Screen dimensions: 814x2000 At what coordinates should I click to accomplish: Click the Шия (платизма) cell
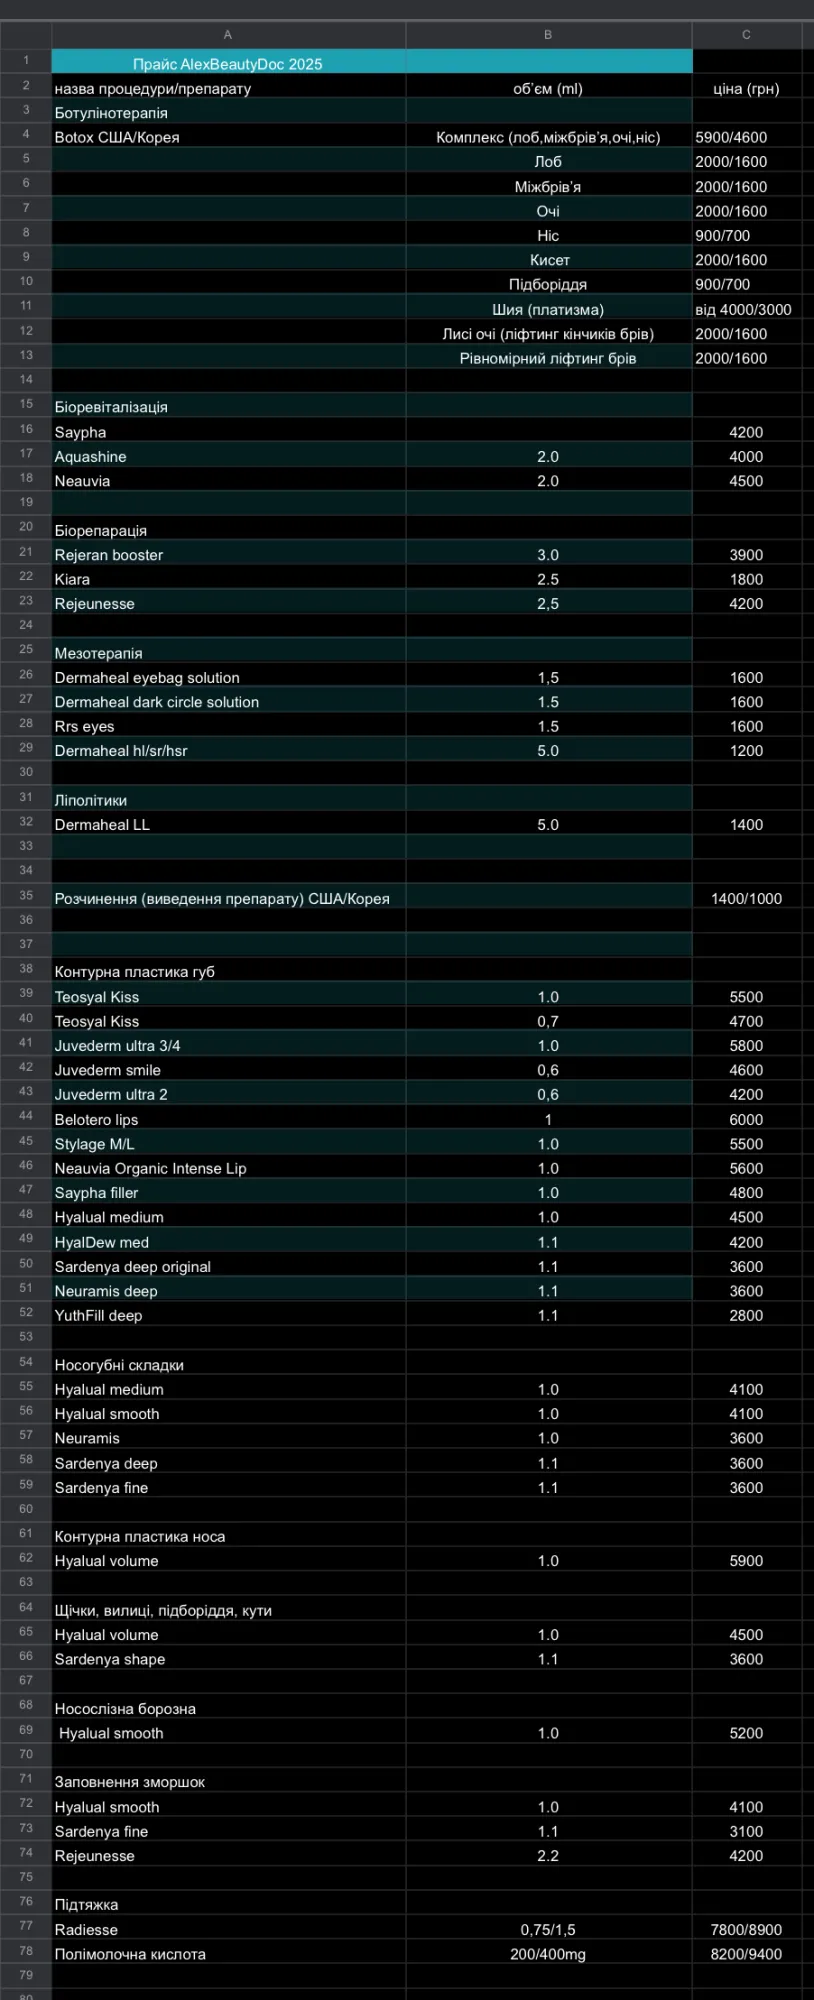(548, 310)
